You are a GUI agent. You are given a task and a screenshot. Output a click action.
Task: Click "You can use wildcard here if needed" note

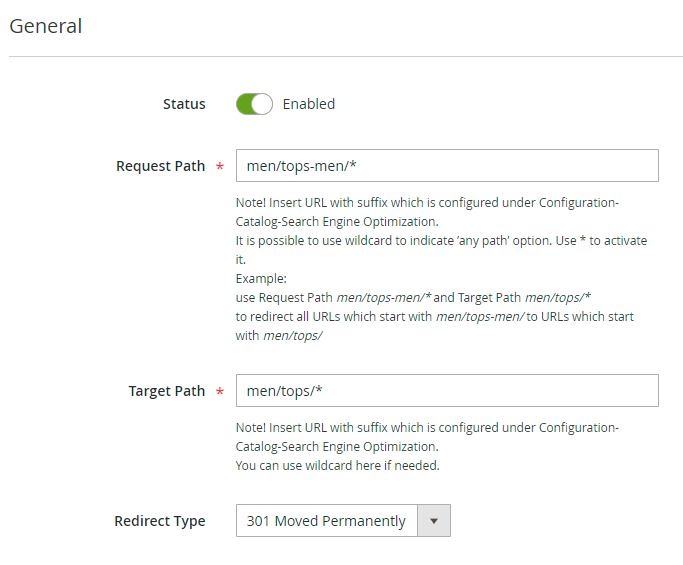338,465
